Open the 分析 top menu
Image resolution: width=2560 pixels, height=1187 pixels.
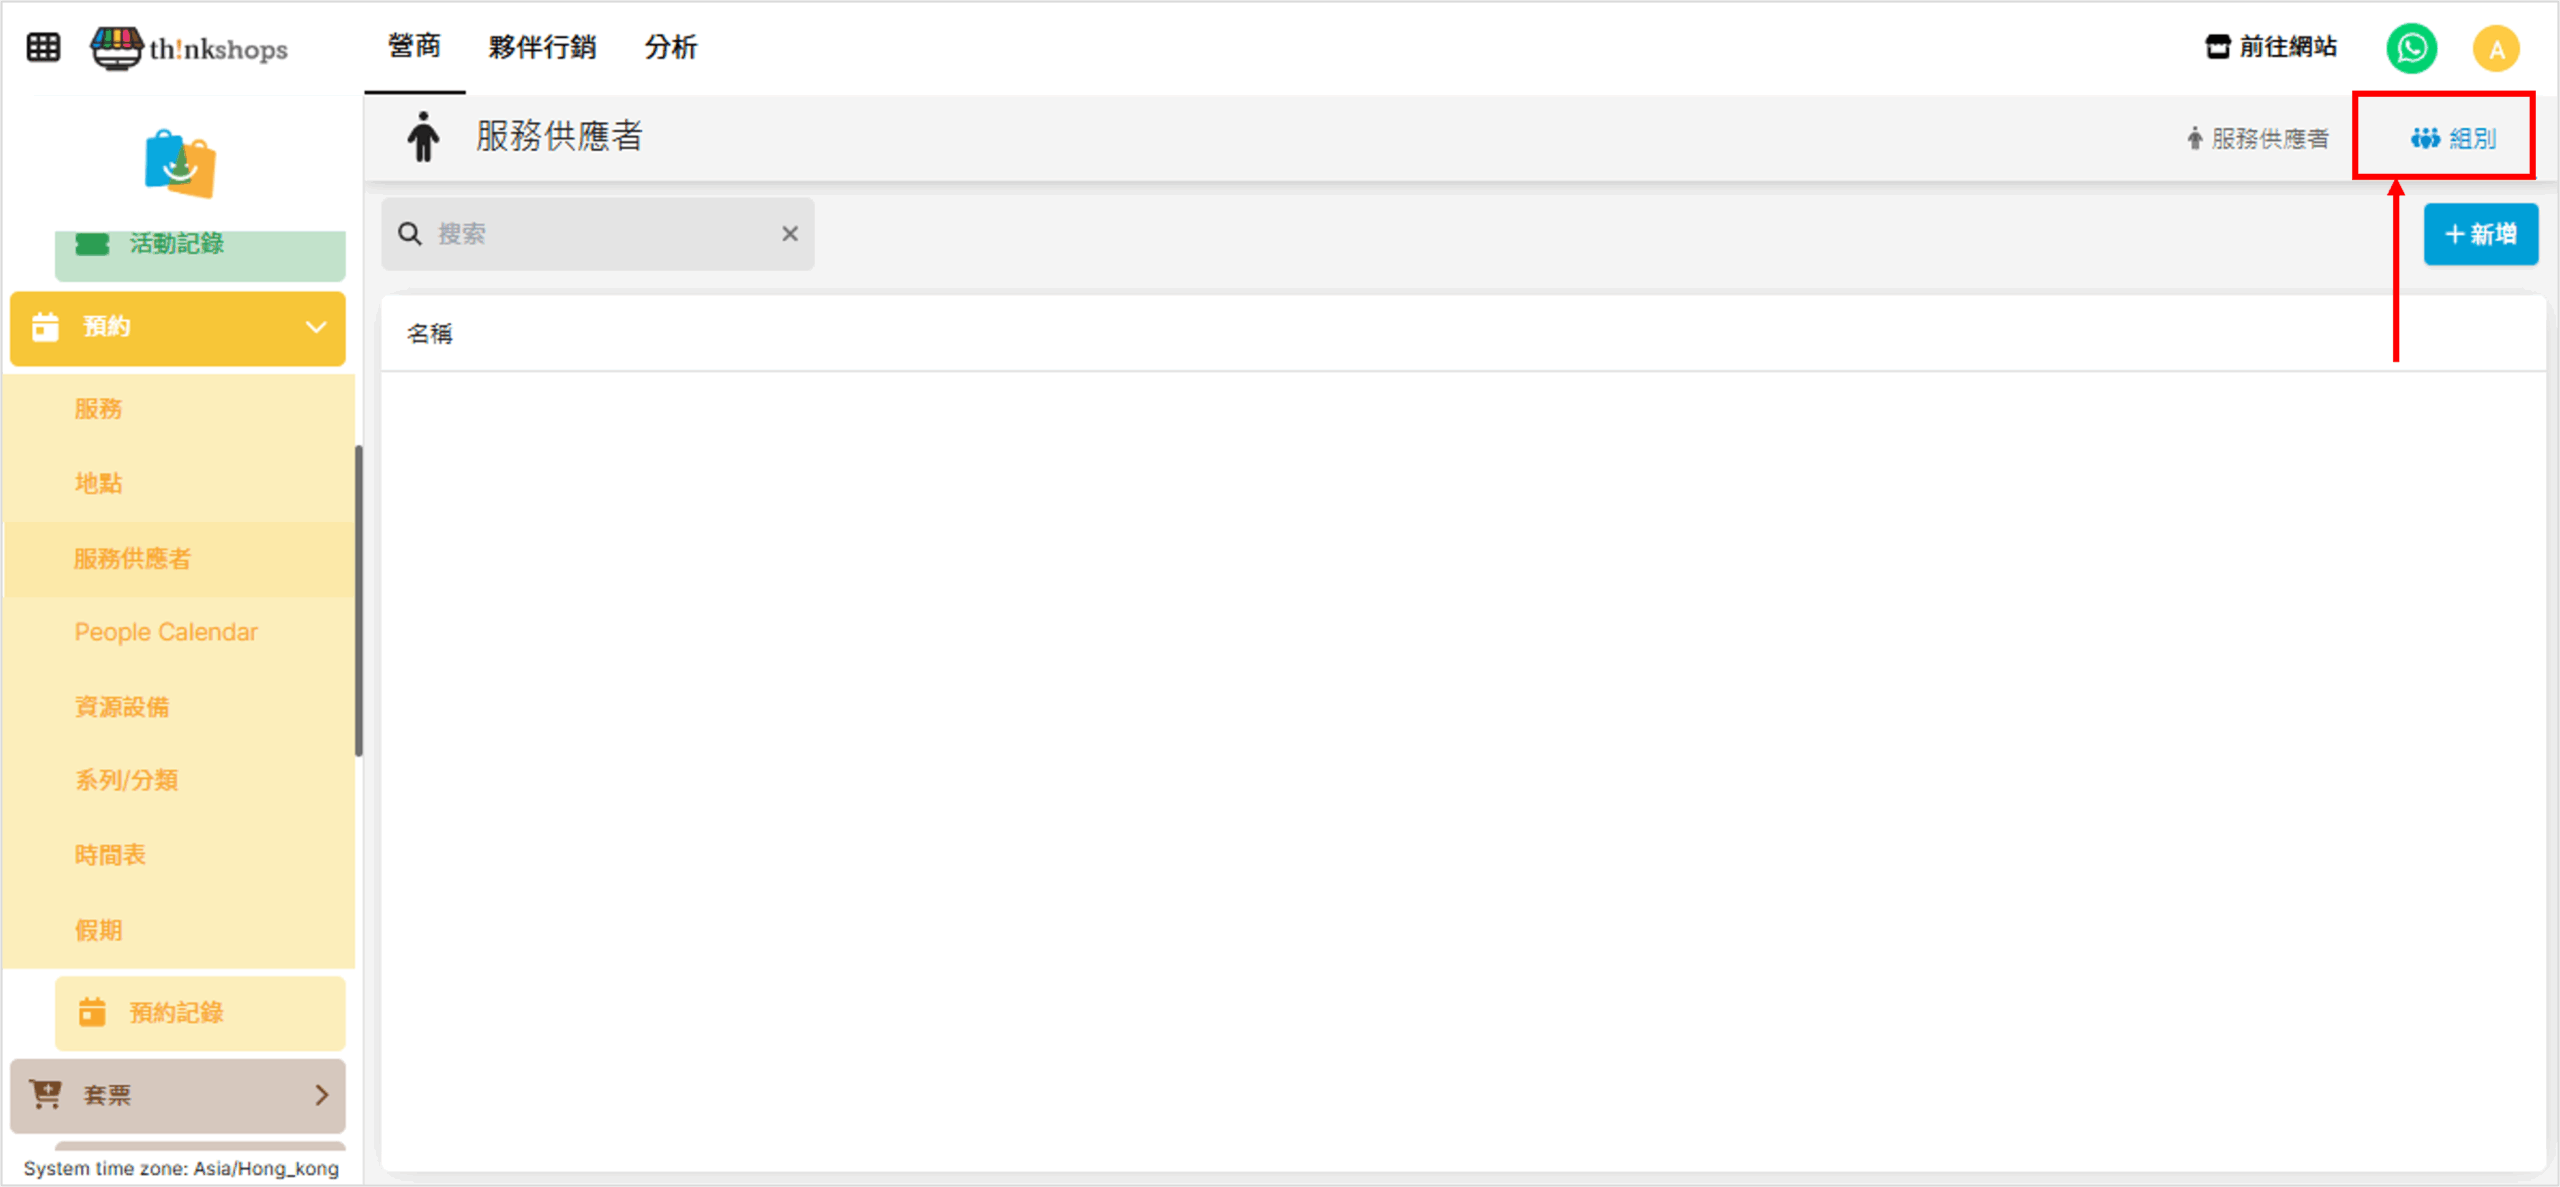pos(670,47)
